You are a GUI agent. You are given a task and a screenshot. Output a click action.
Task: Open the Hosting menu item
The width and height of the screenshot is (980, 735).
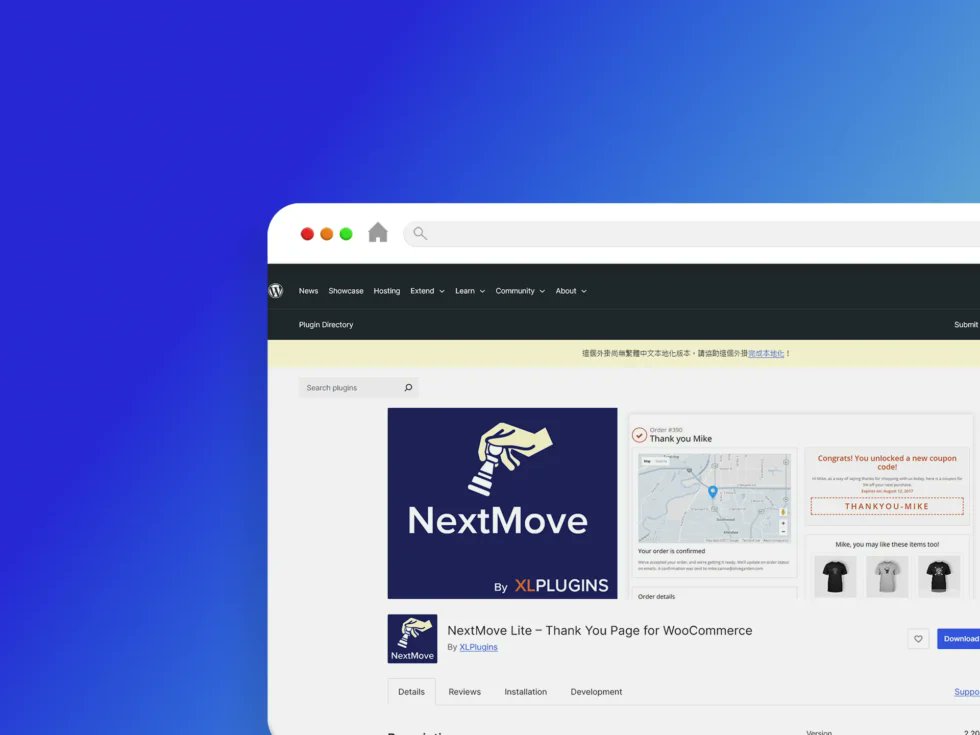pos(386,291)
